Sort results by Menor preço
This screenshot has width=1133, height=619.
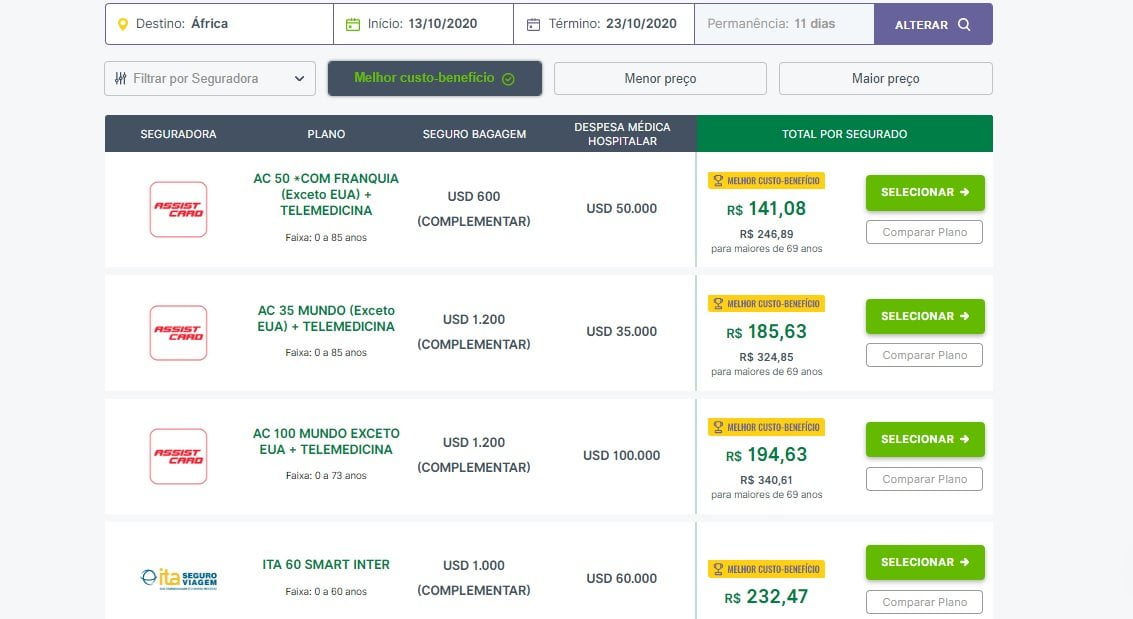660,79
